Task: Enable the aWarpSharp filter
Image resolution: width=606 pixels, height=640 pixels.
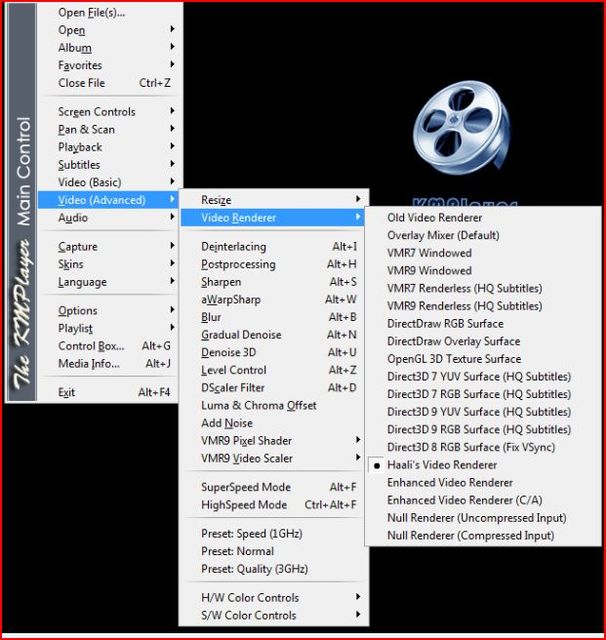Action: tap(273, 300)
